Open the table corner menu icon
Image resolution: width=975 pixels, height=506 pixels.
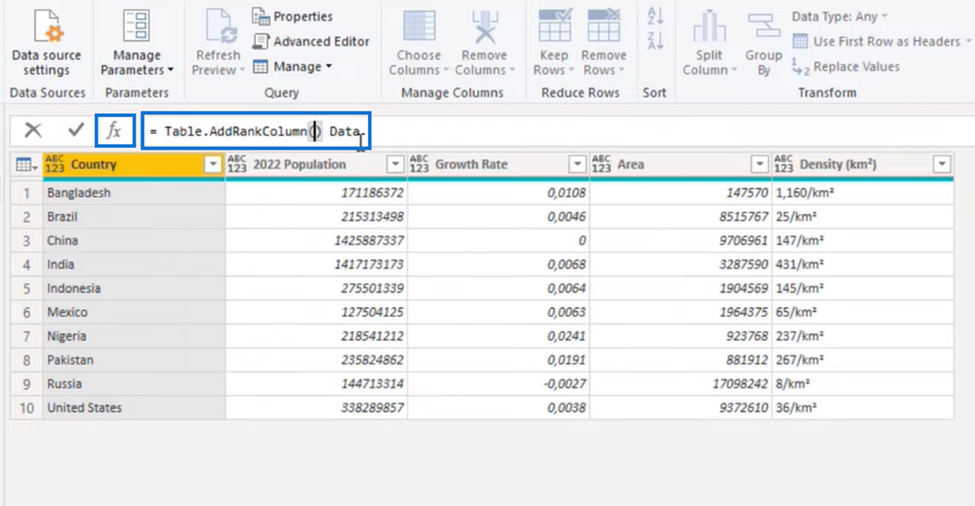click(26, 165)
